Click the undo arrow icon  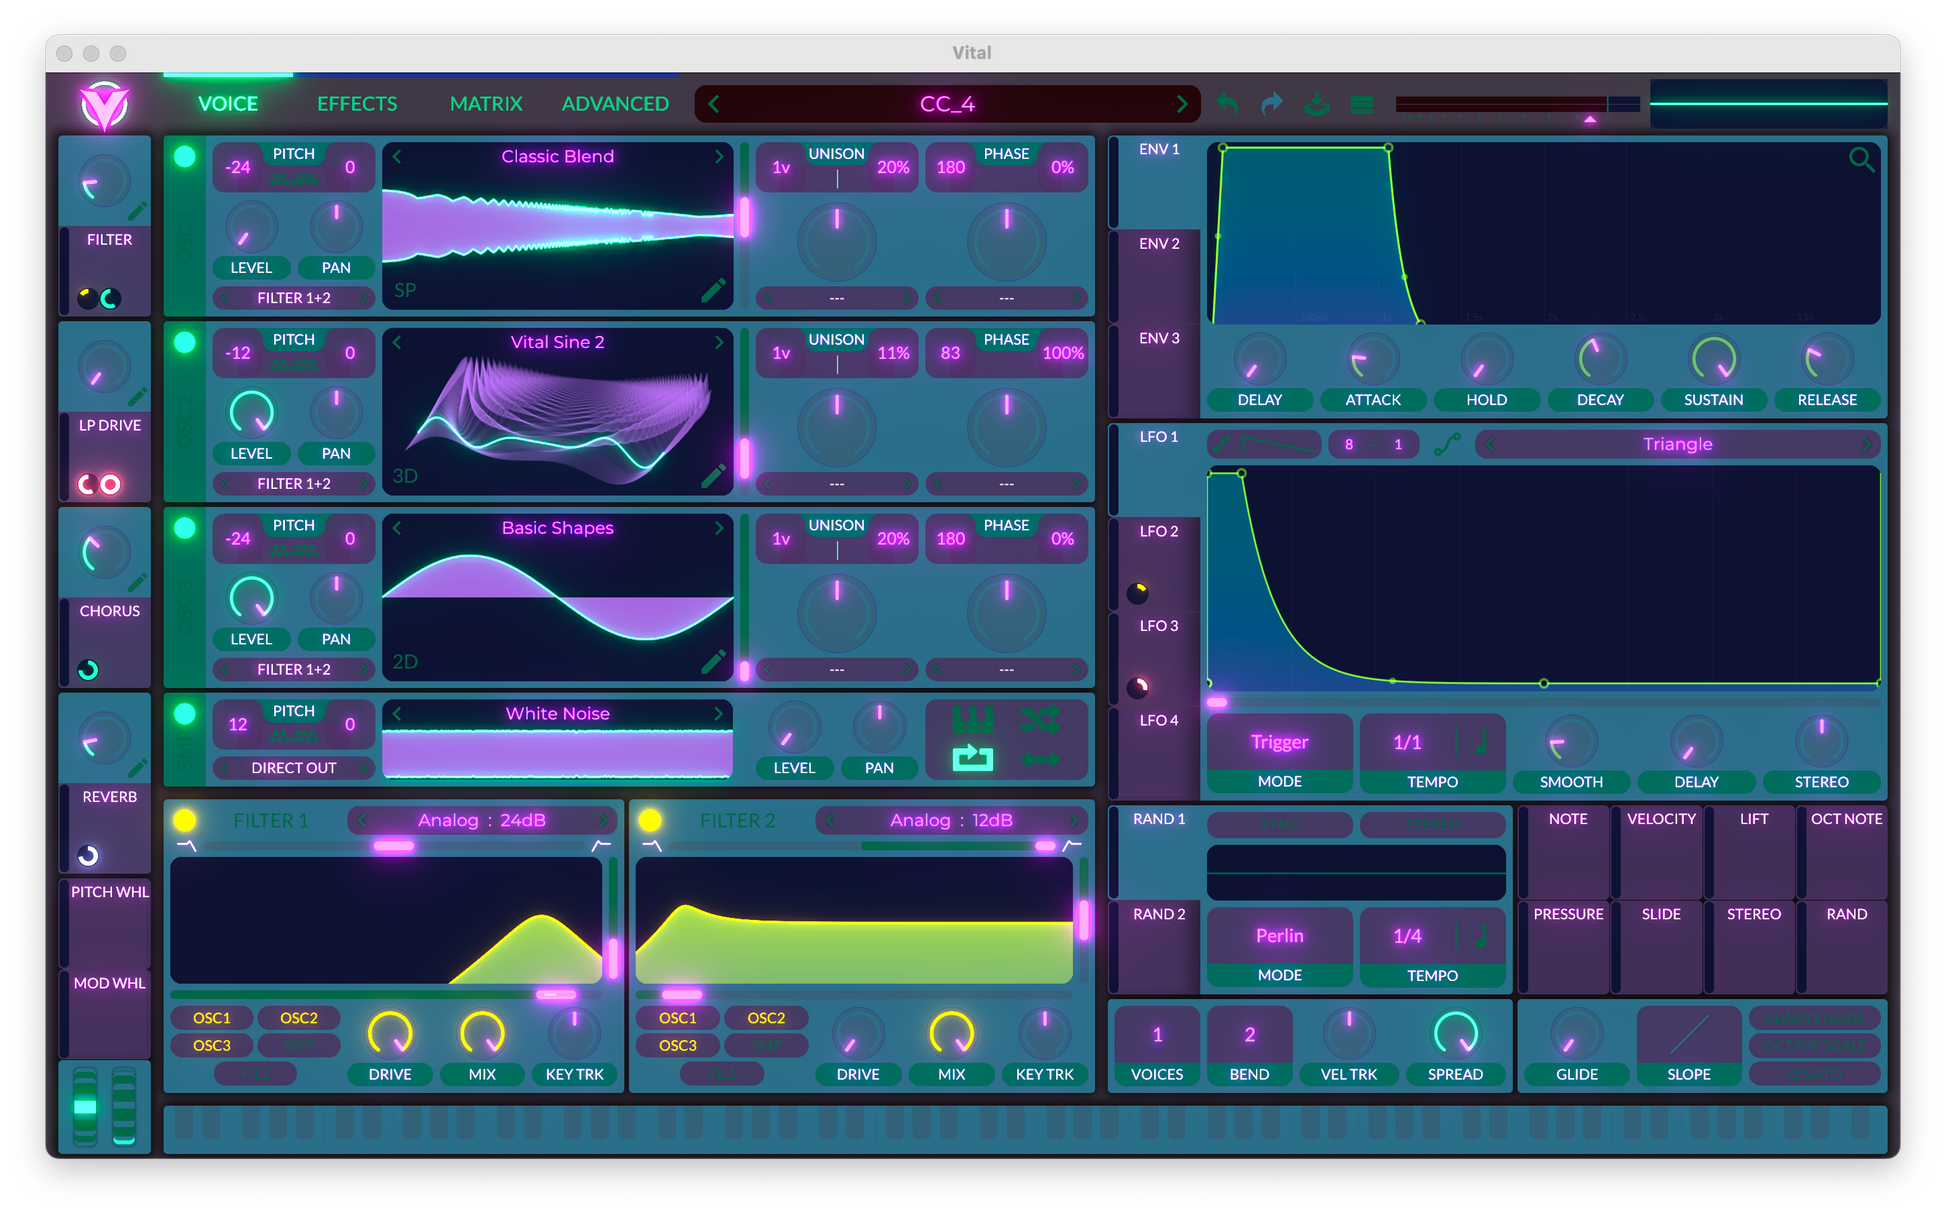[x=1227, y=104]
